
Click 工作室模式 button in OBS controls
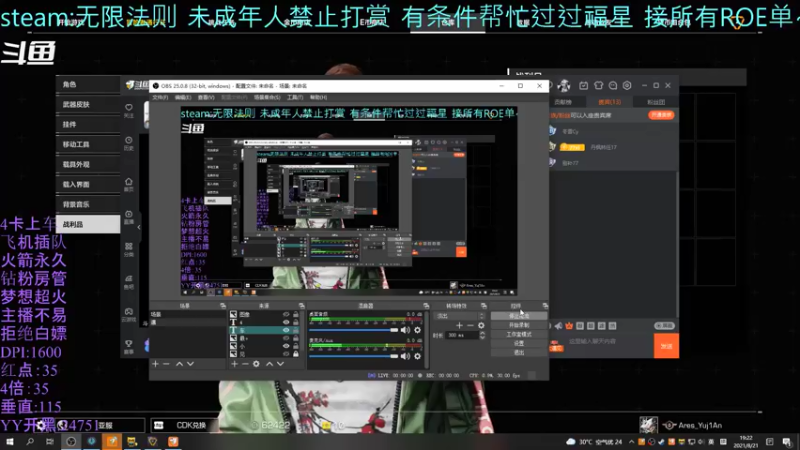click(519, 334)
